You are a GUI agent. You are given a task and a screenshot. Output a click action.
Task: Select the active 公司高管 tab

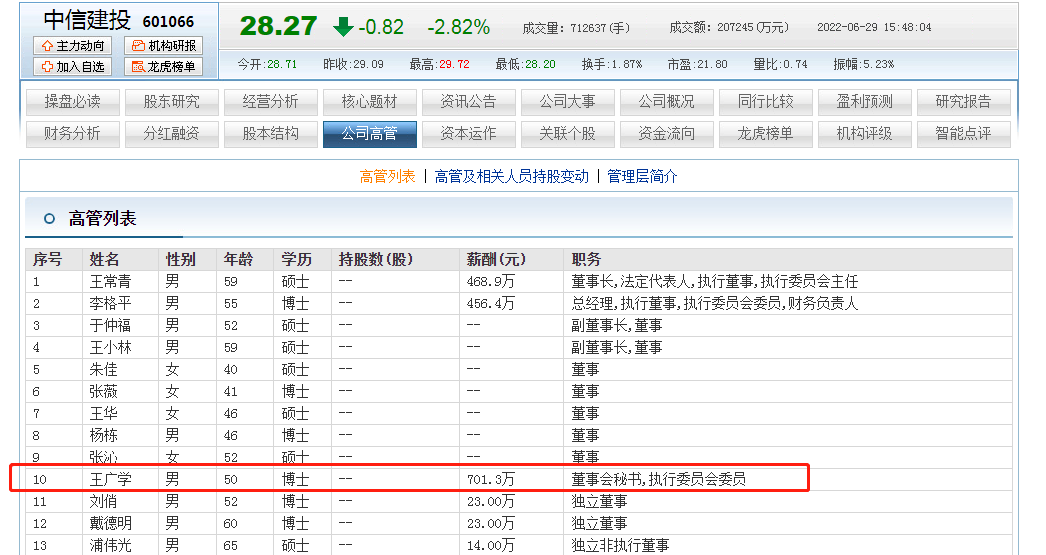[x=370, y=134]
